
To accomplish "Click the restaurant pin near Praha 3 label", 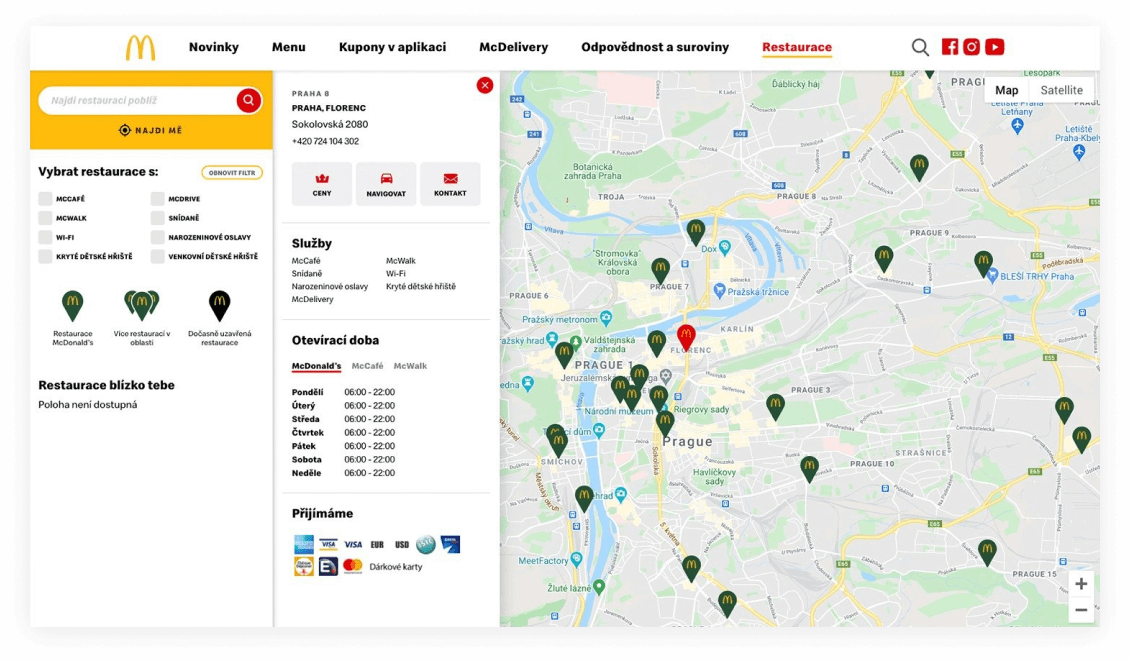I will click(x=775, y=407).
